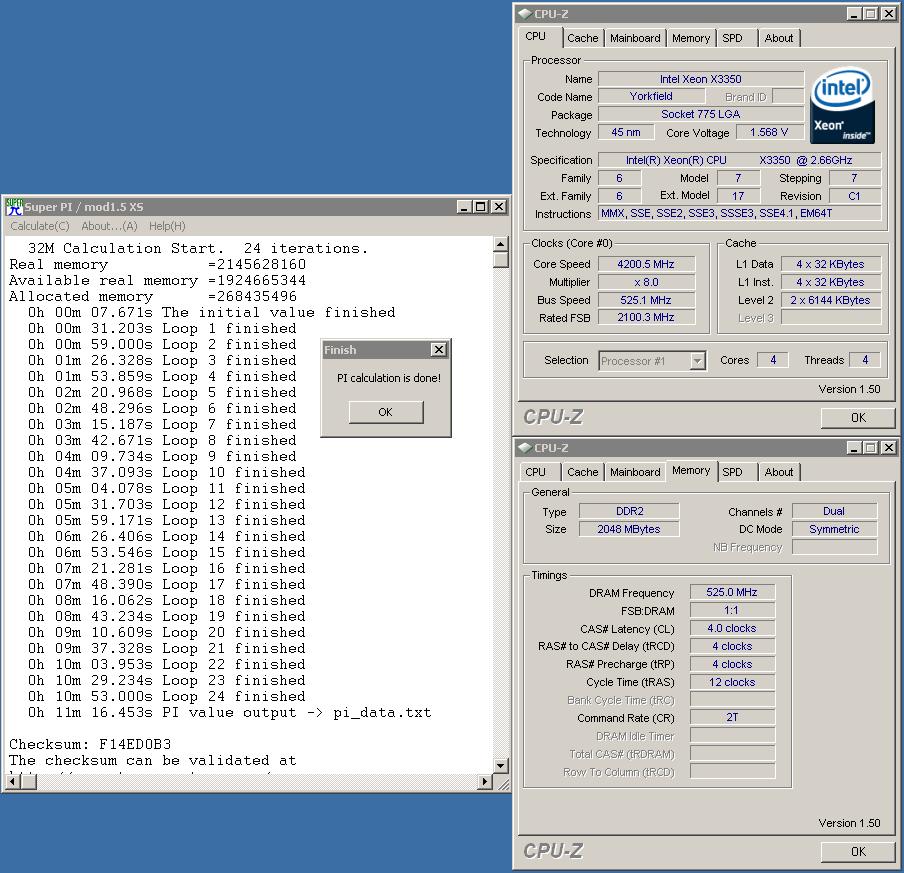Click the DDR2 memory type value
The height and width of the screenshot is (873, 904).
click(629, 511)
